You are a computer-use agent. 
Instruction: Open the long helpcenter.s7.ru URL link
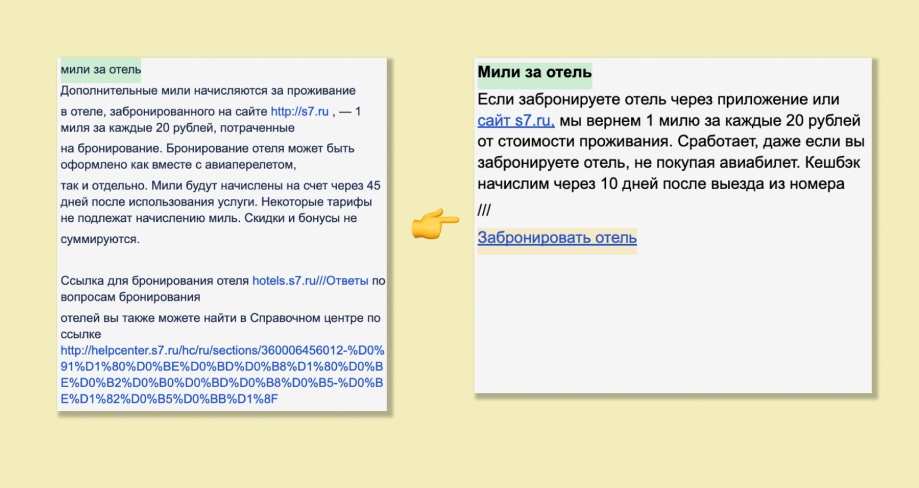(x=222, y=375)
